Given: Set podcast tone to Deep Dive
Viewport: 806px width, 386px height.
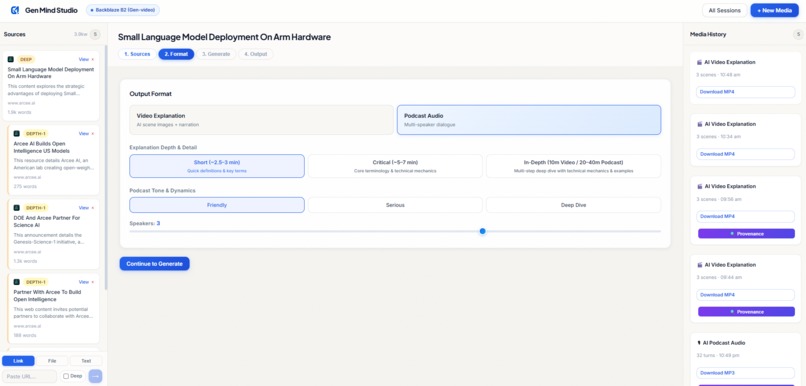Looking at the screenshot, I should coord(573,205).
